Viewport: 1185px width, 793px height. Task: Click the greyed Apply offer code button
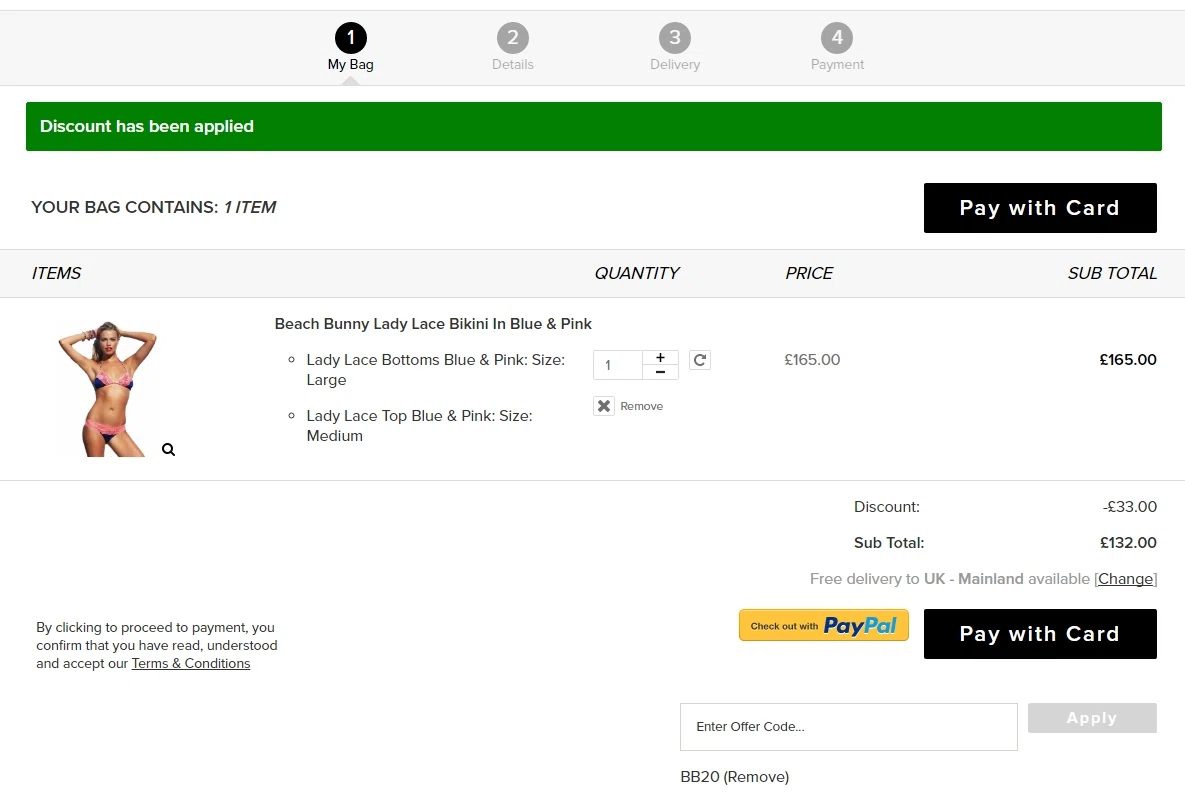point(1092,717)
